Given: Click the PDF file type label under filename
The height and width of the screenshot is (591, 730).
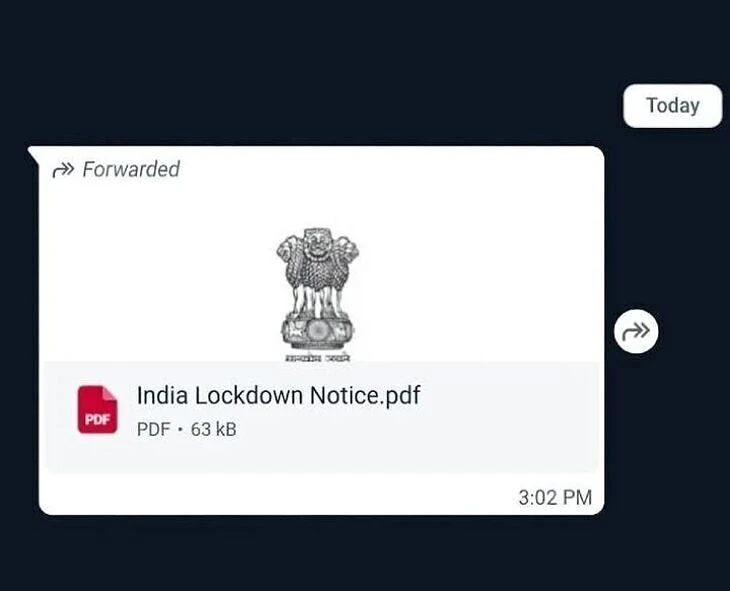Looking at the screenshot, I should tap(154, 429).
